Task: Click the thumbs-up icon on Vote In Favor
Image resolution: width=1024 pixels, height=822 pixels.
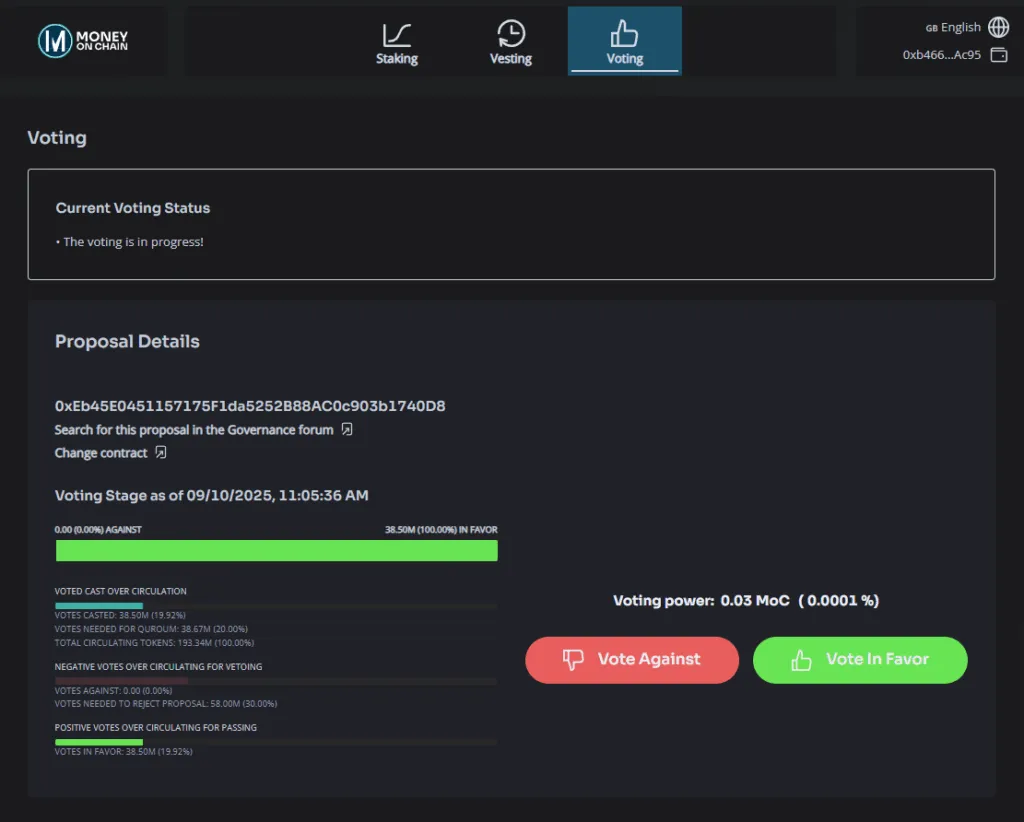Action: click(801, 660)
